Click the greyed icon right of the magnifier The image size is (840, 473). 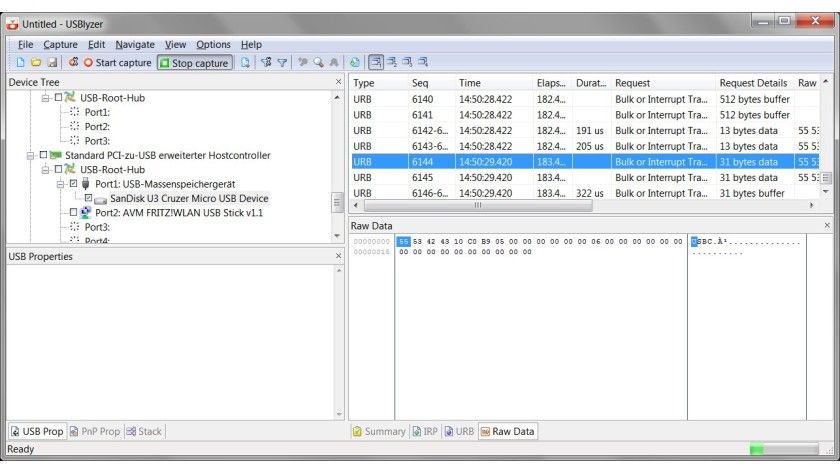click(x=334, y=62)
